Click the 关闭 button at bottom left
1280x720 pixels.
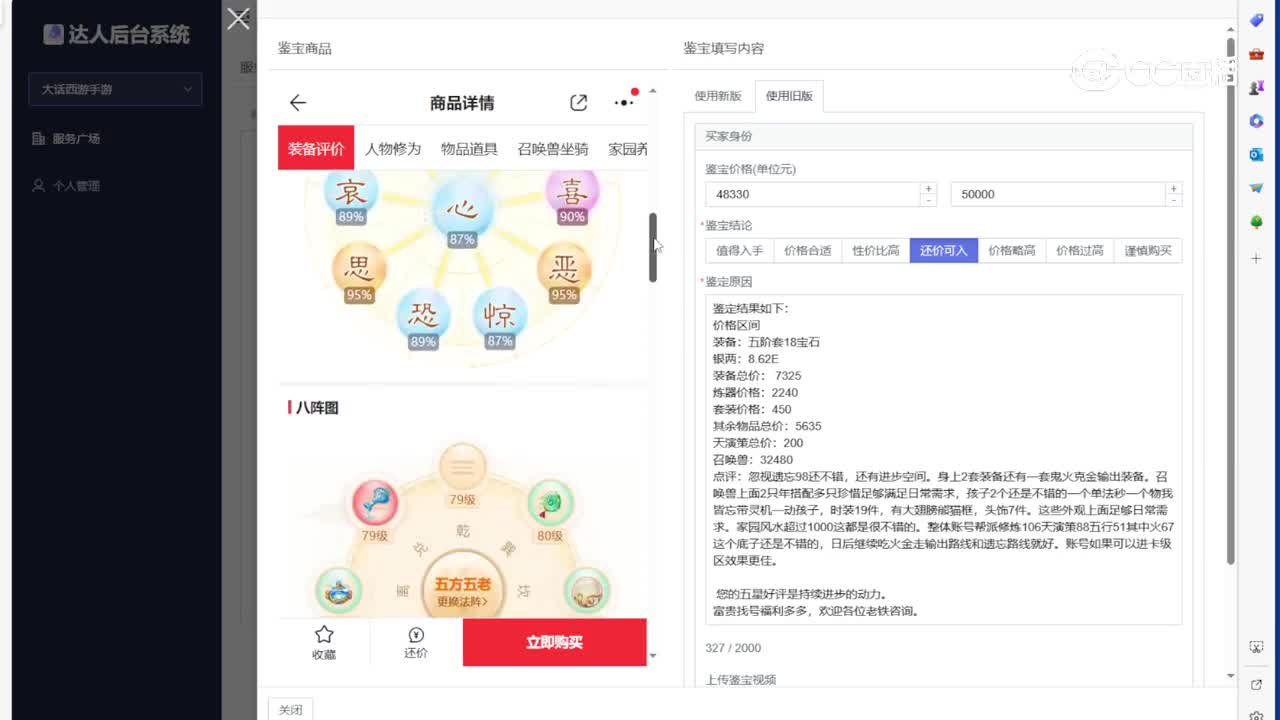(289, 709)
